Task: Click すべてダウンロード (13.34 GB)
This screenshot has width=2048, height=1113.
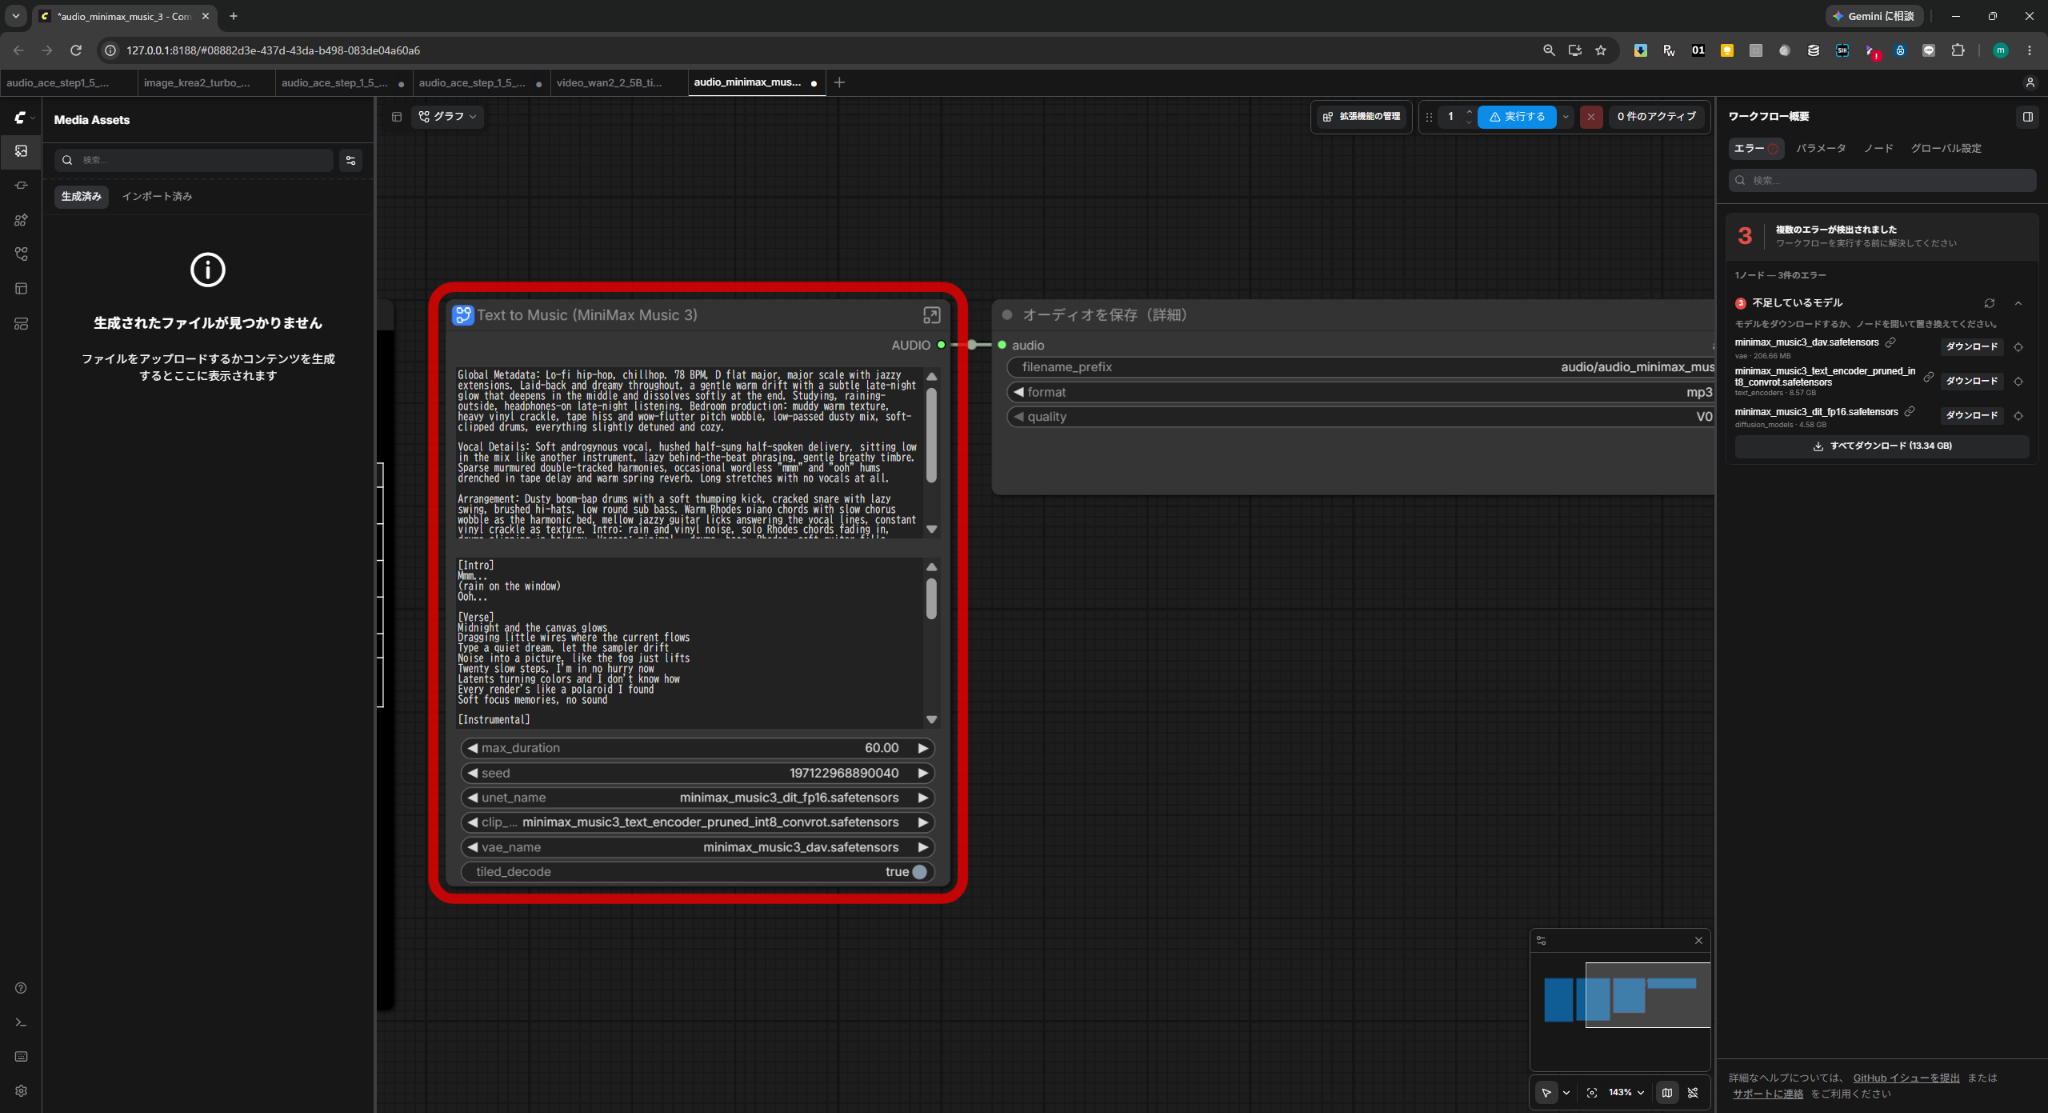Action: pos(1882,446)
